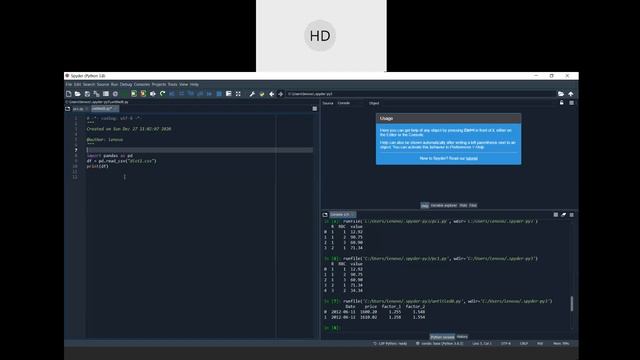The image size is (640, 360).
Task: Open editor pane options menu icon
Action: [x=315, y=109]
